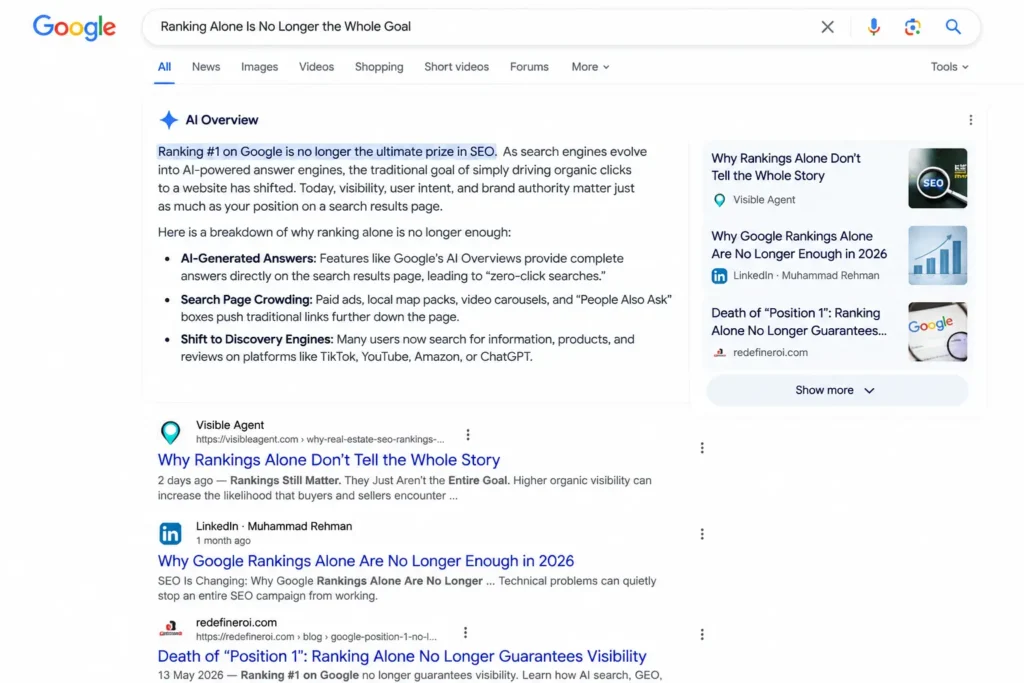
Task: Open the Tools dropdown
Action: point(950,67)
